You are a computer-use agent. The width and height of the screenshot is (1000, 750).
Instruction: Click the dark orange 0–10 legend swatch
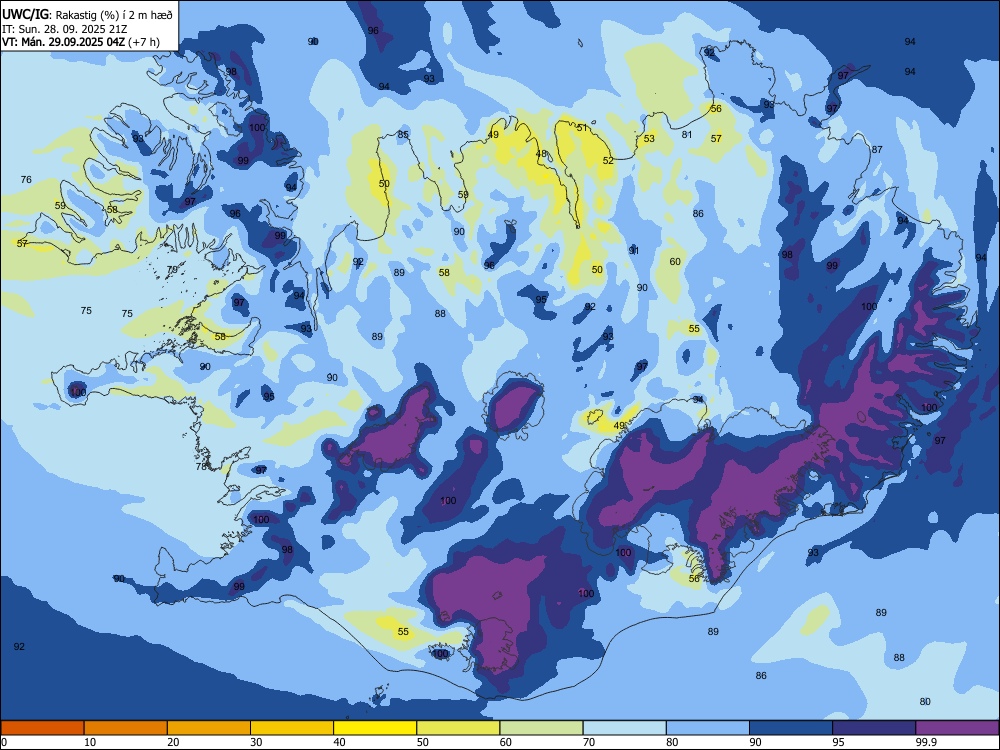42,728
